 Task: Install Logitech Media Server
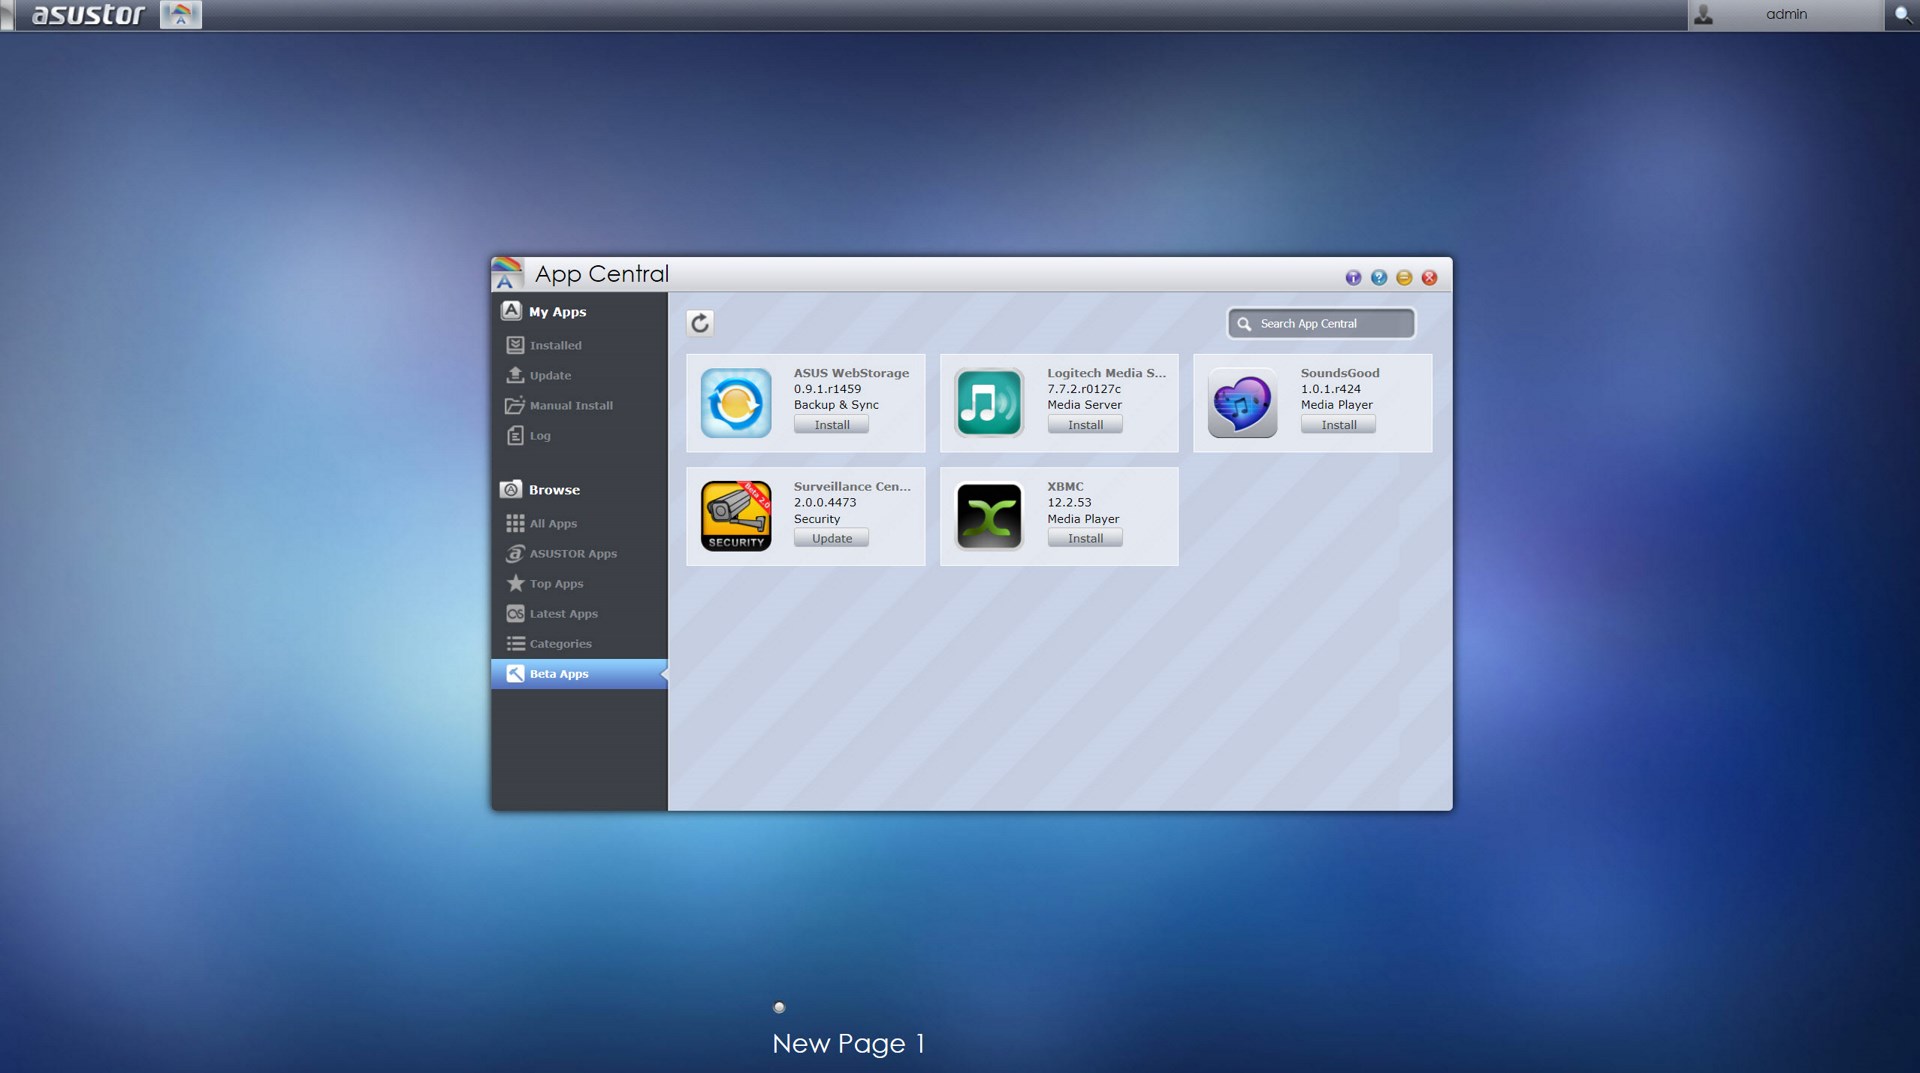(x=1085, y=425)
